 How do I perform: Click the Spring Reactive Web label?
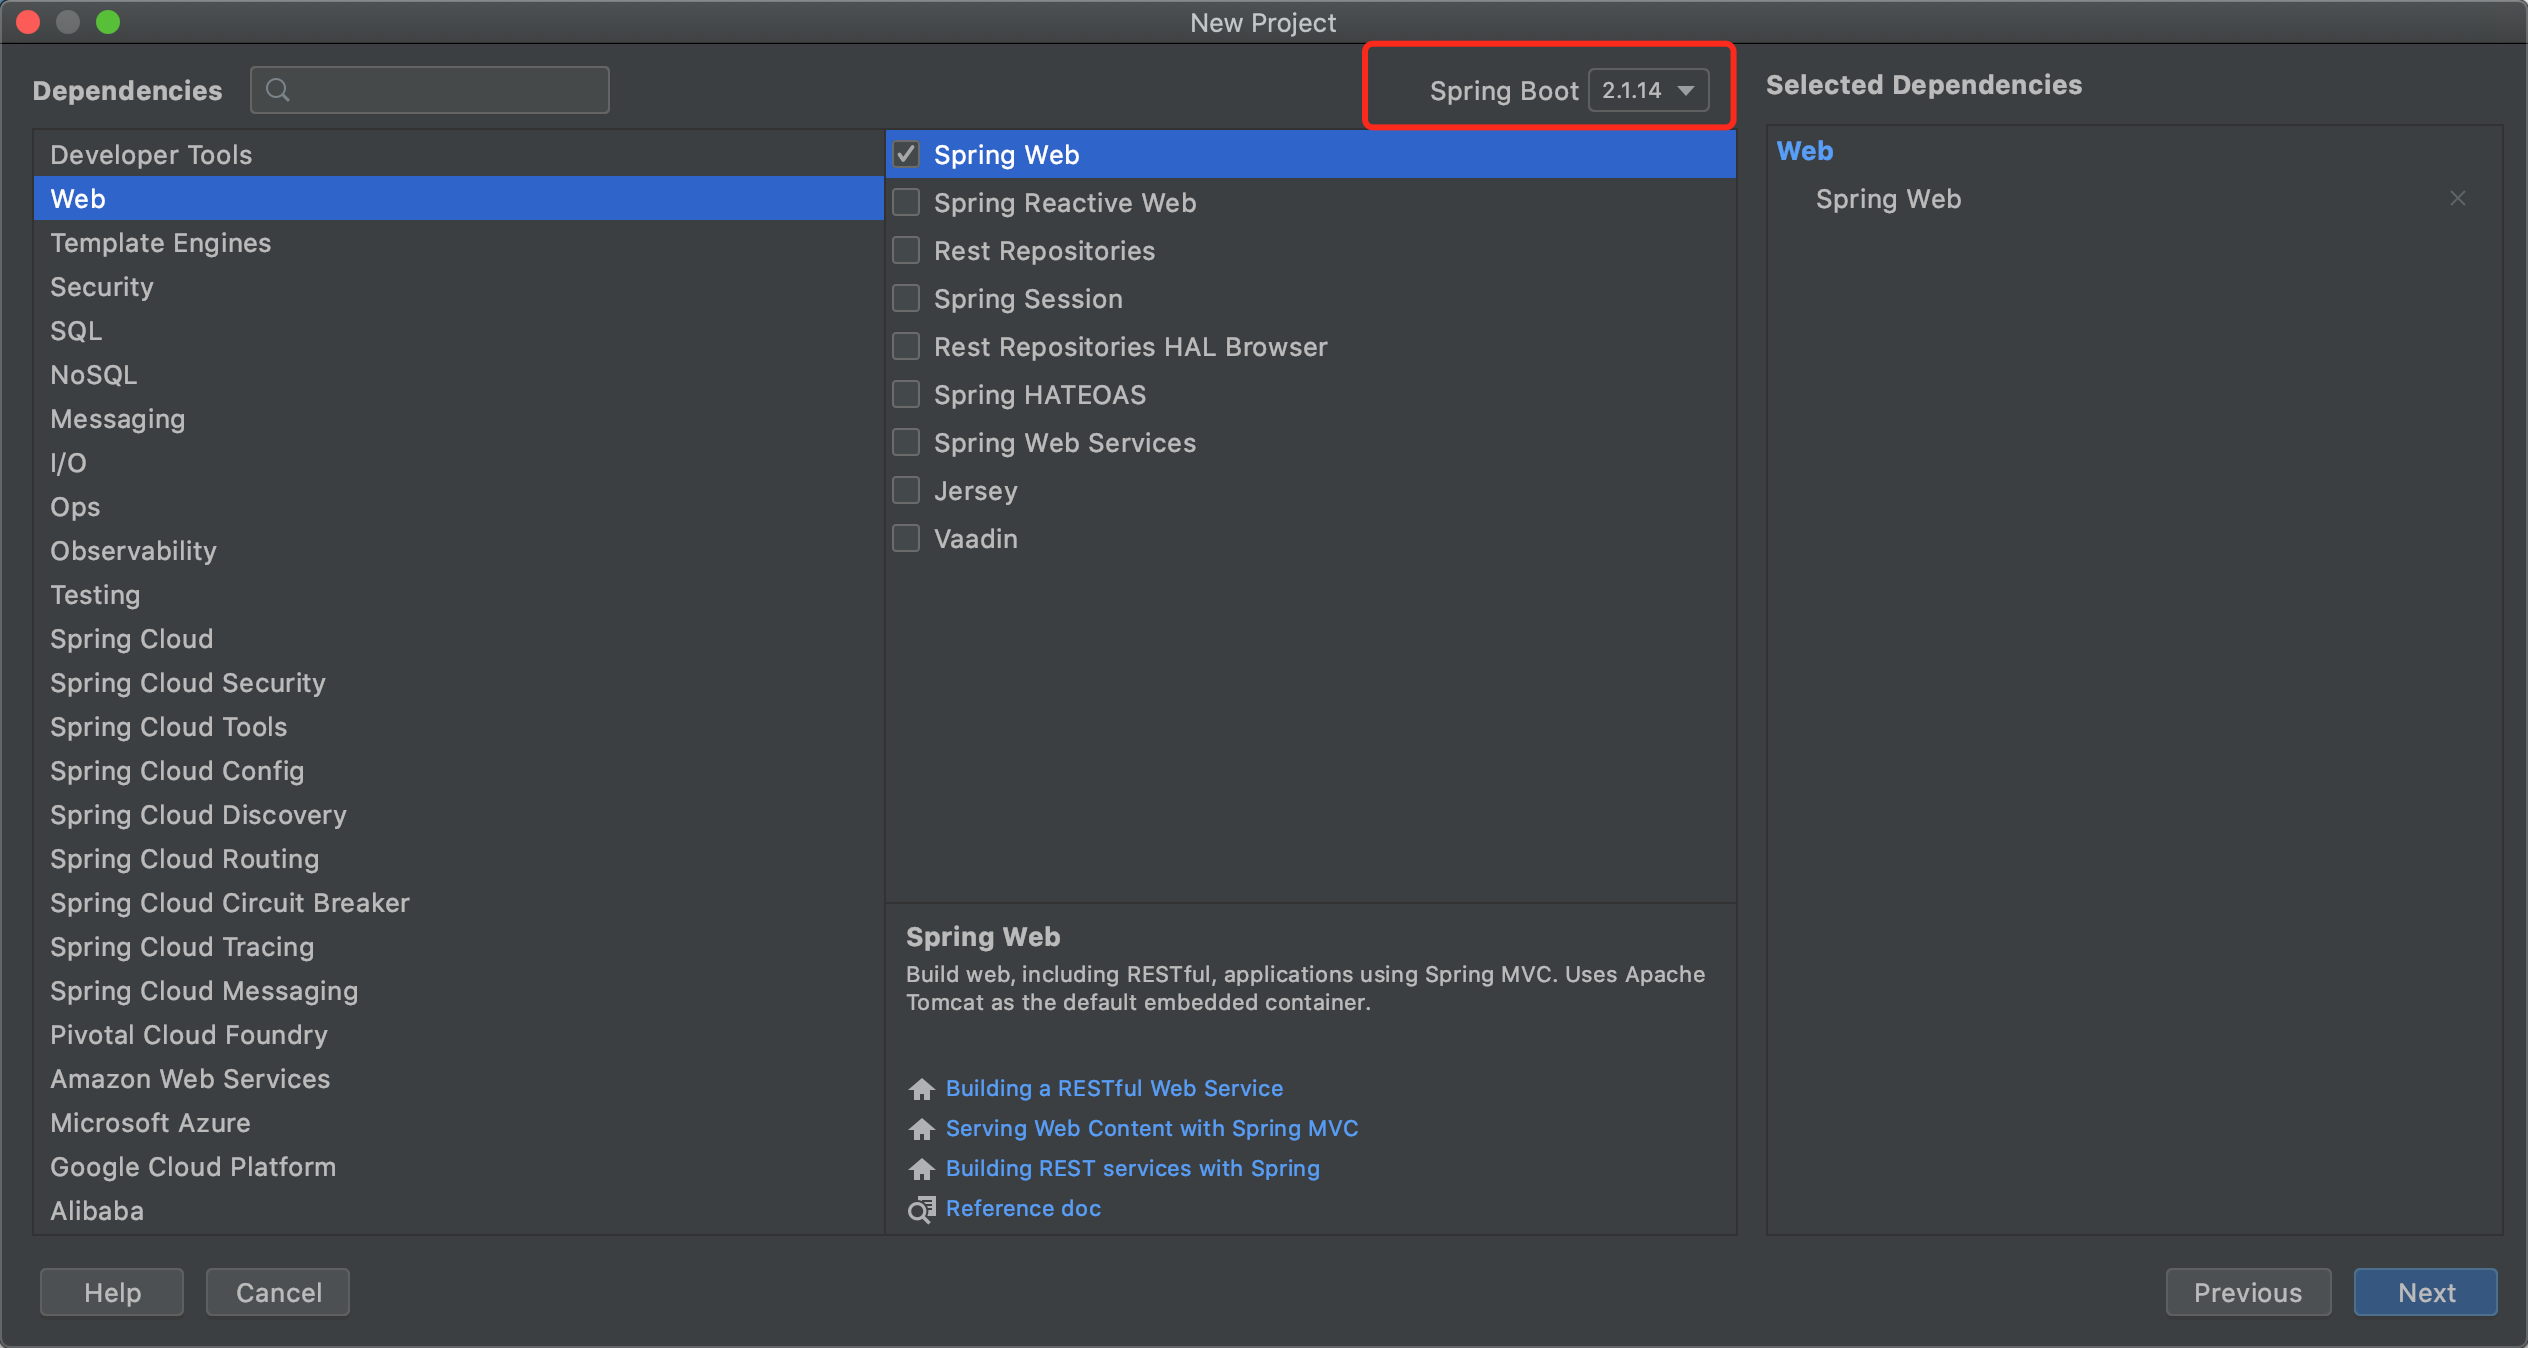(x=1065, y=203)
